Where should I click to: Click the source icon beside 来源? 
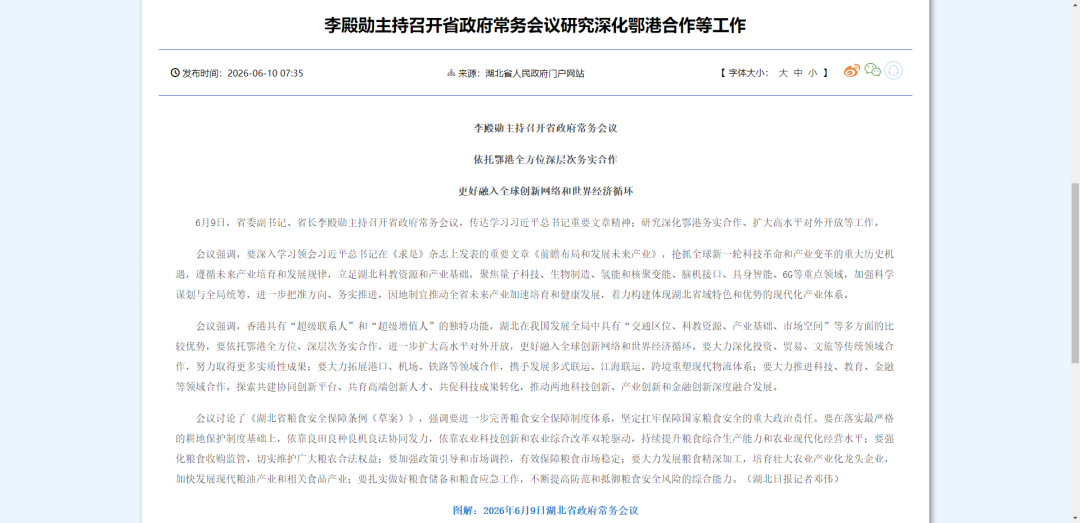452,73
